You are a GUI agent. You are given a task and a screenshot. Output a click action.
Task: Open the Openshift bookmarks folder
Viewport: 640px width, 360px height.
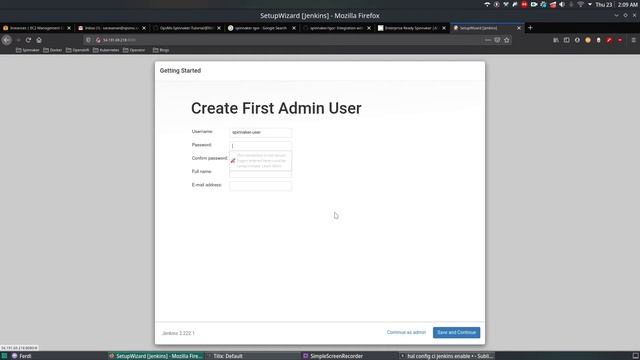click(78, 50)
